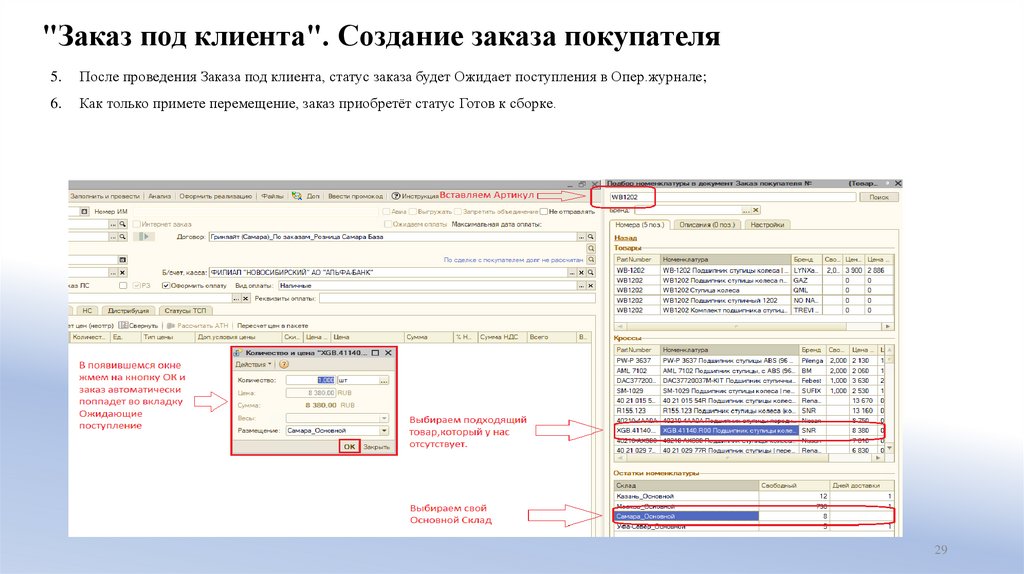
Task: Open unit selection button in Количество field
Action: click(x=384, y=380)
